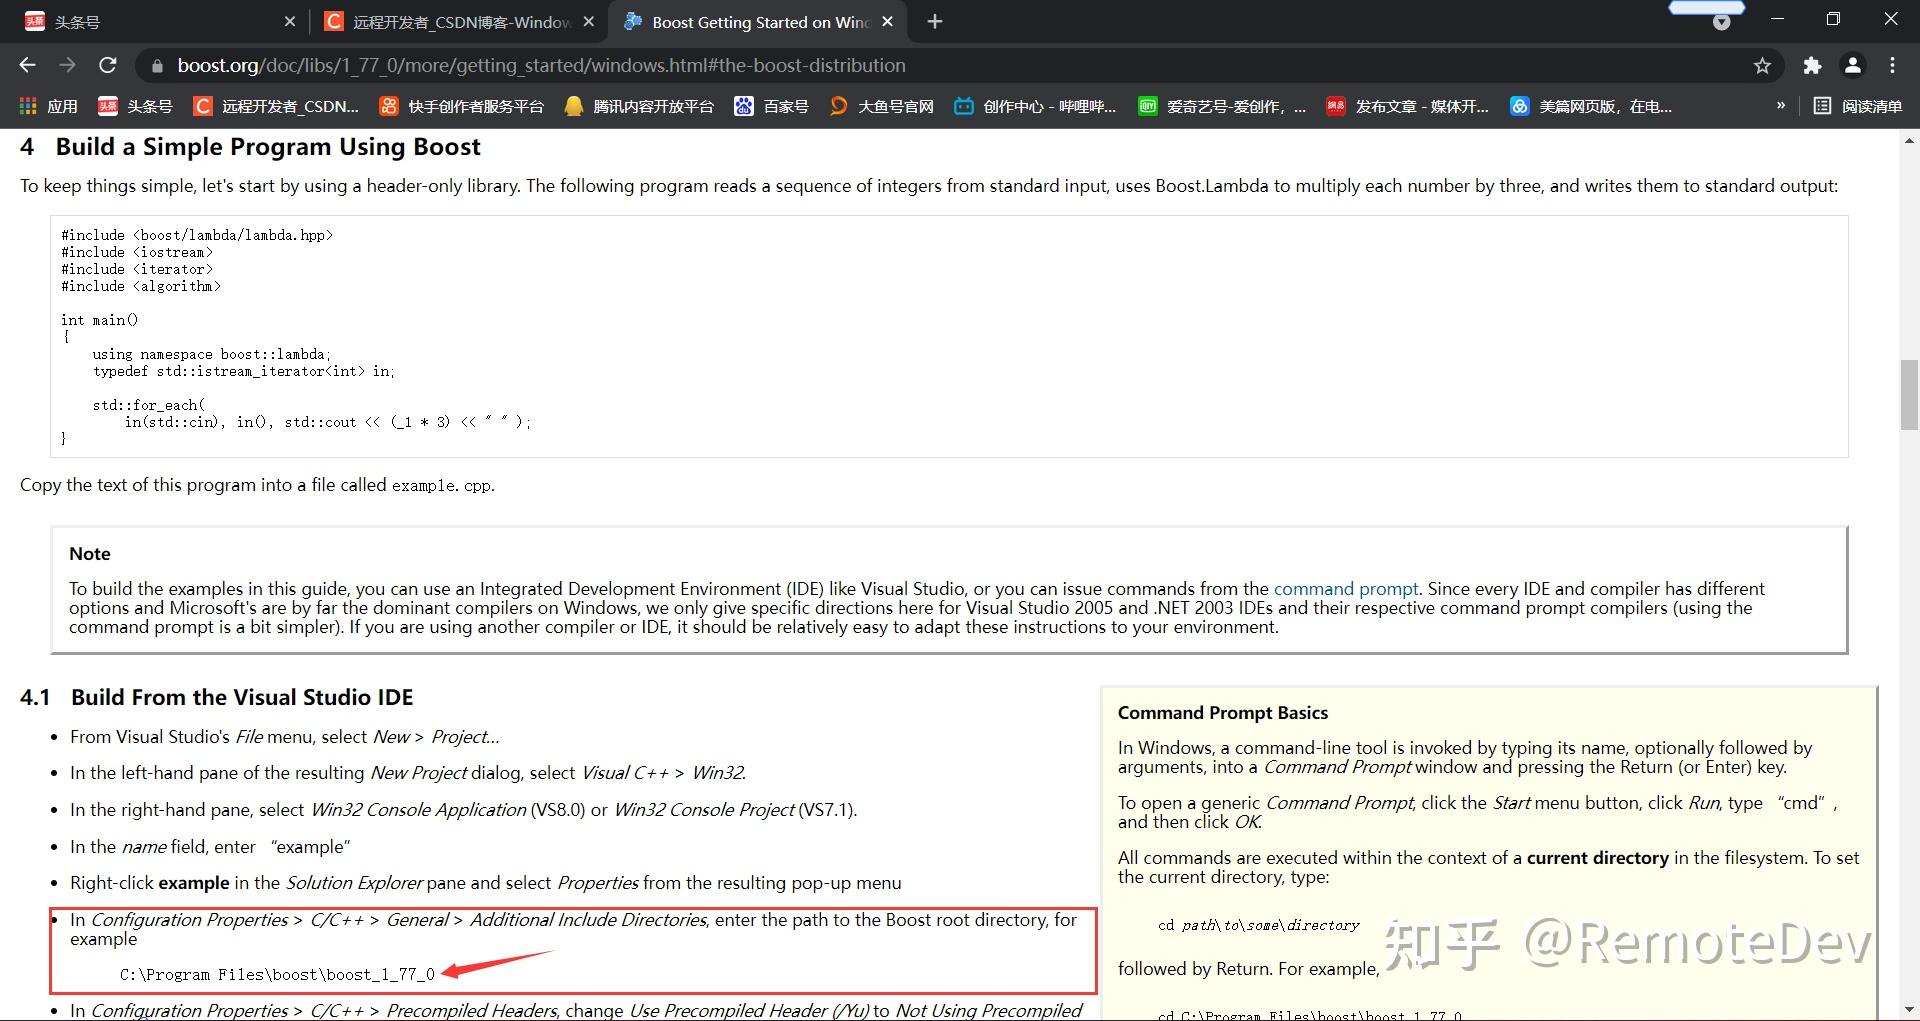Click the site security lock icon

coord(157,65)
